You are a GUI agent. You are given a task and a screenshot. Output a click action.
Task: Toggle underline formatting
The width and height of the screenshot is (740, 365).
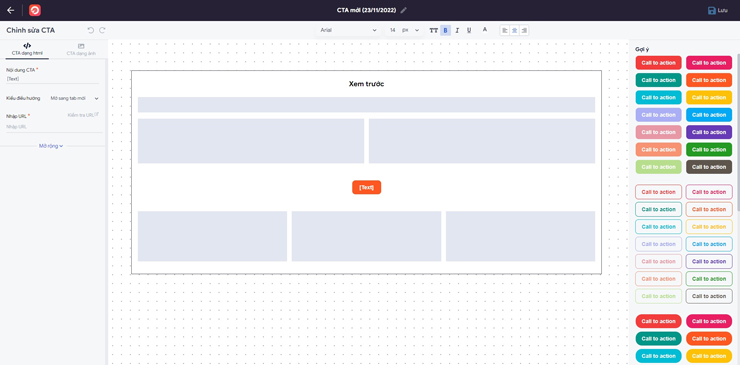(469, 30)
